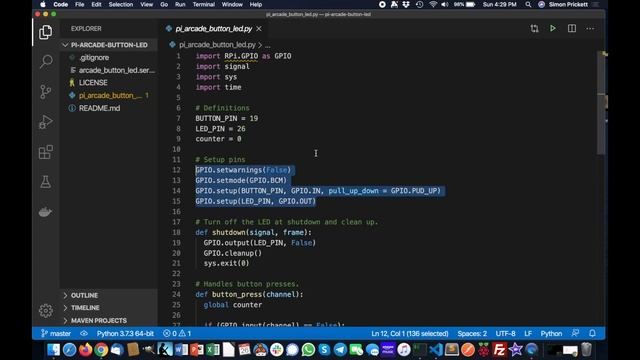Open the Docker view in activity bar

pos(45,212)
